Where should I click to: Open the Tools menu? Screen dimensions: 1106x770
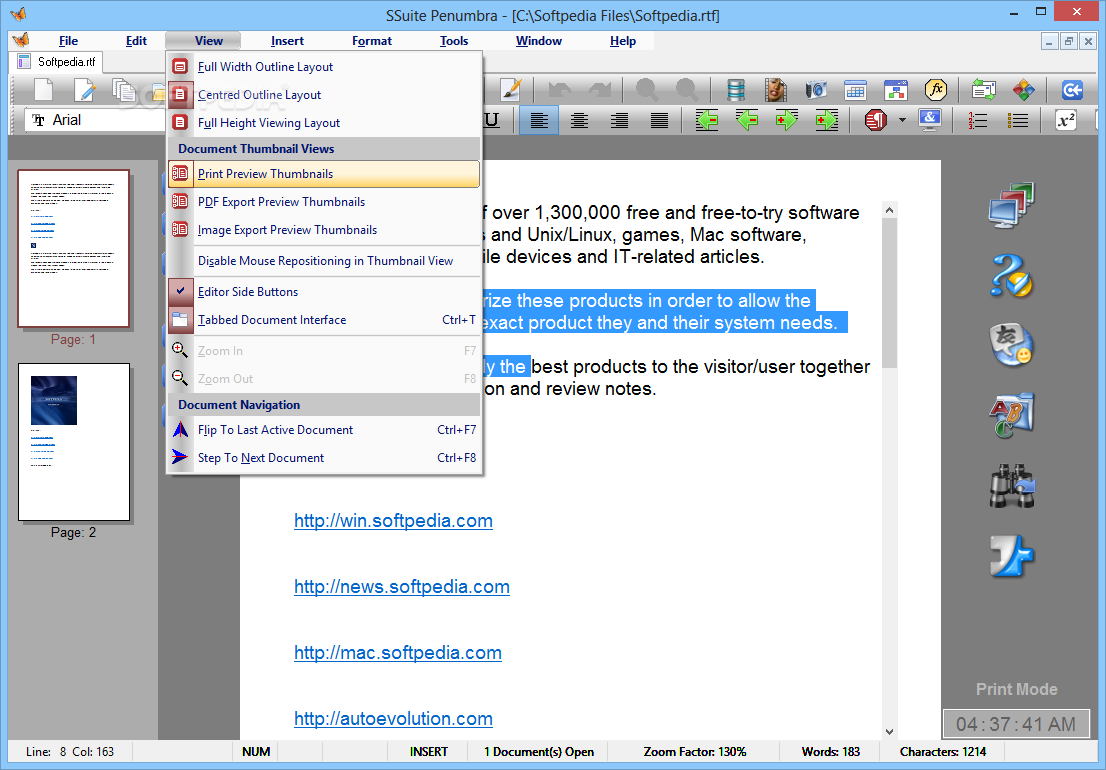454,41
